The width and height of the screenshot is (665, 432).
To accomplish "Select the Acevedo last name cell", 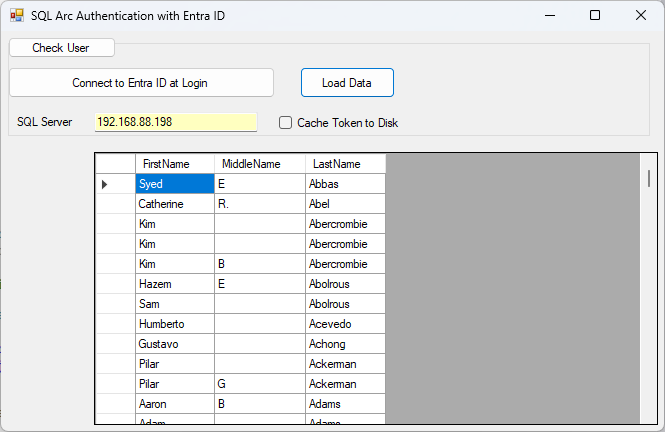I will [x=345, y=324].
